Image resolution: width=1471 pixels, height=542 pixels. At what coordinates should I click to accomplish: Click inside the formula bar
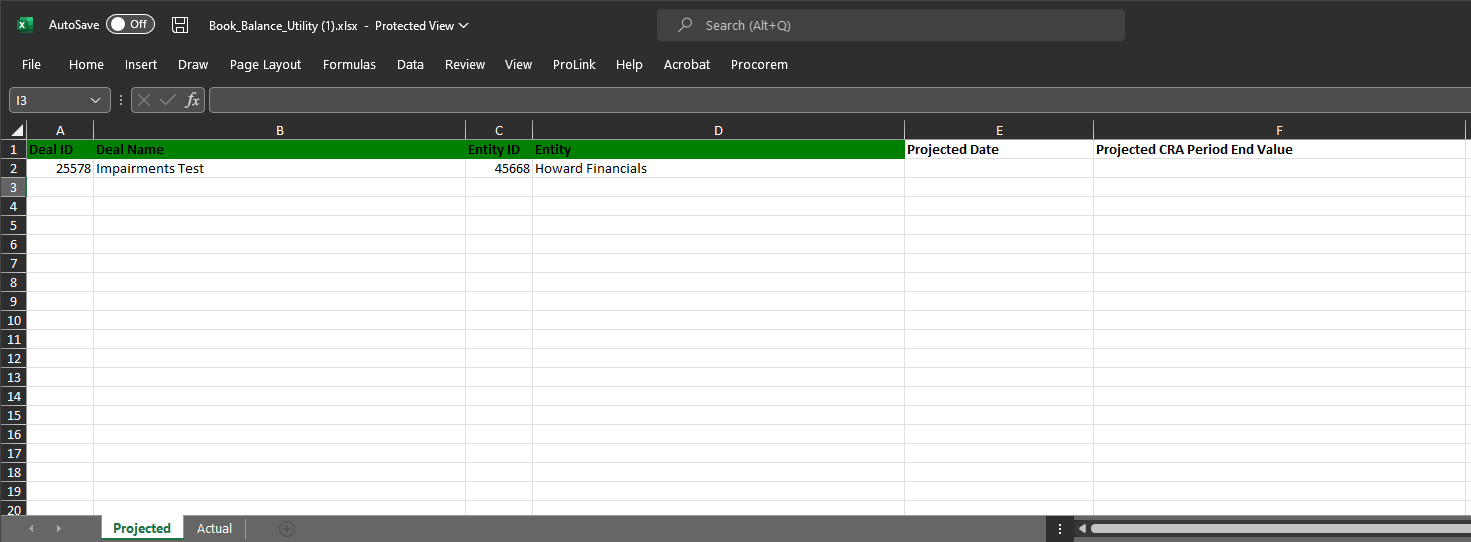[840, 100]
